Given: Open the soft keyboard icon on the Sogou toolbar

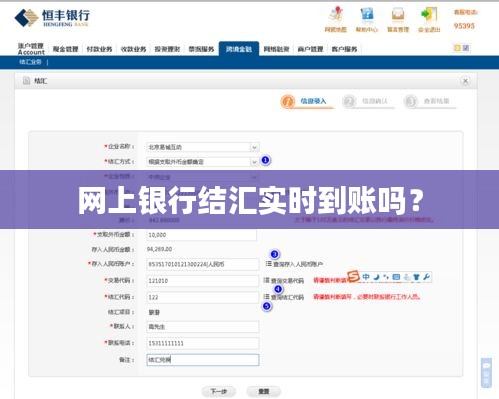Looking at the screenshot, I should point(396,277).
